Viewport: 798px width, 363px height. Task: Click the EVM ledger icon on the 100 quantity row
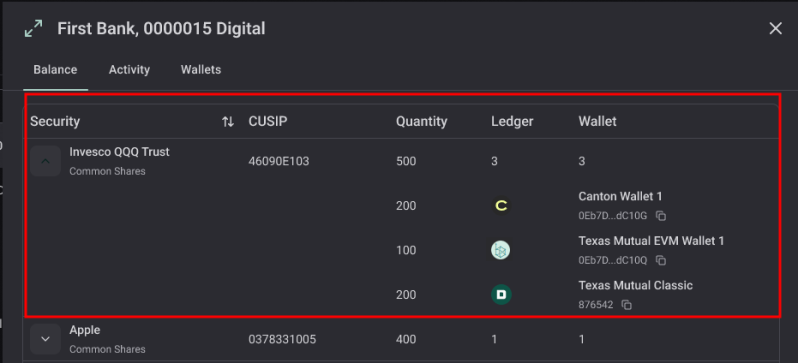pyautogui.click(x=501, y=250)
